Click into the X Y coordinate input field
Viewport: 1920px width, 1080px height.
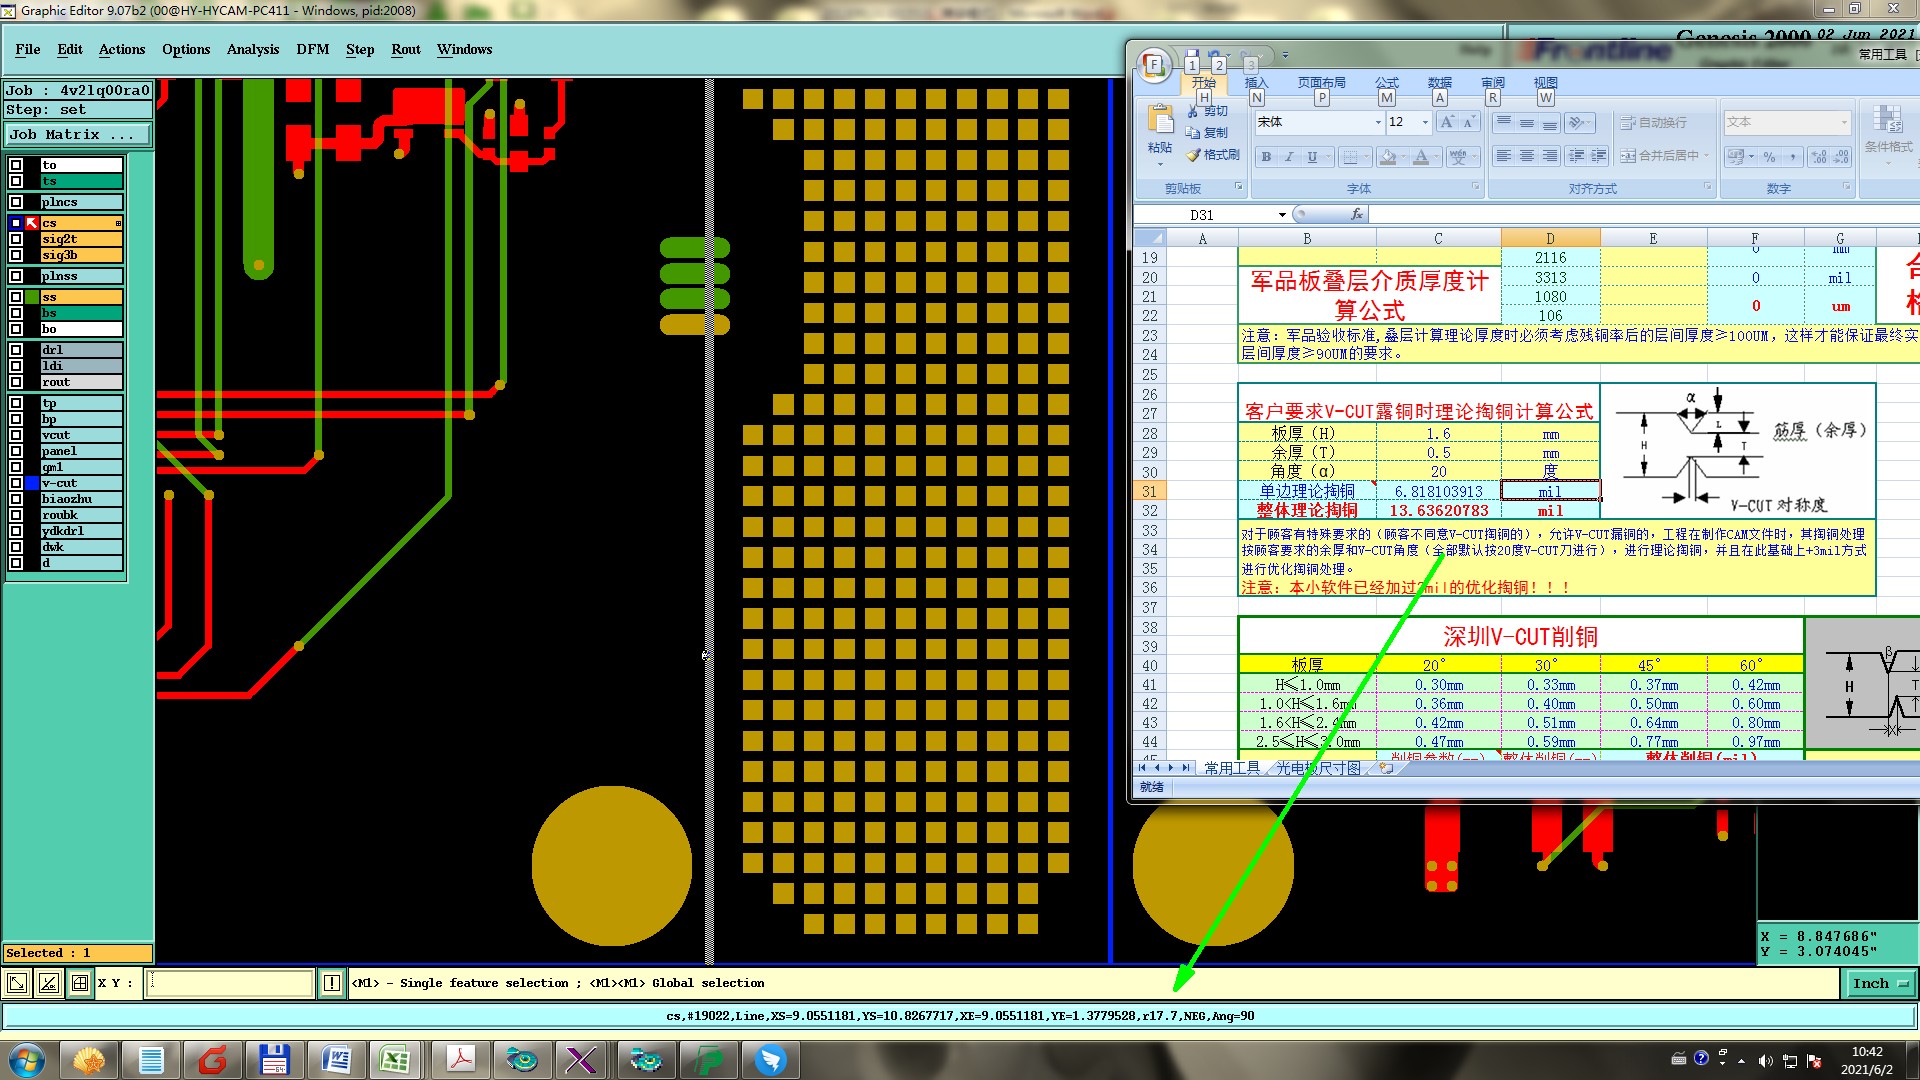pos(230,984)
